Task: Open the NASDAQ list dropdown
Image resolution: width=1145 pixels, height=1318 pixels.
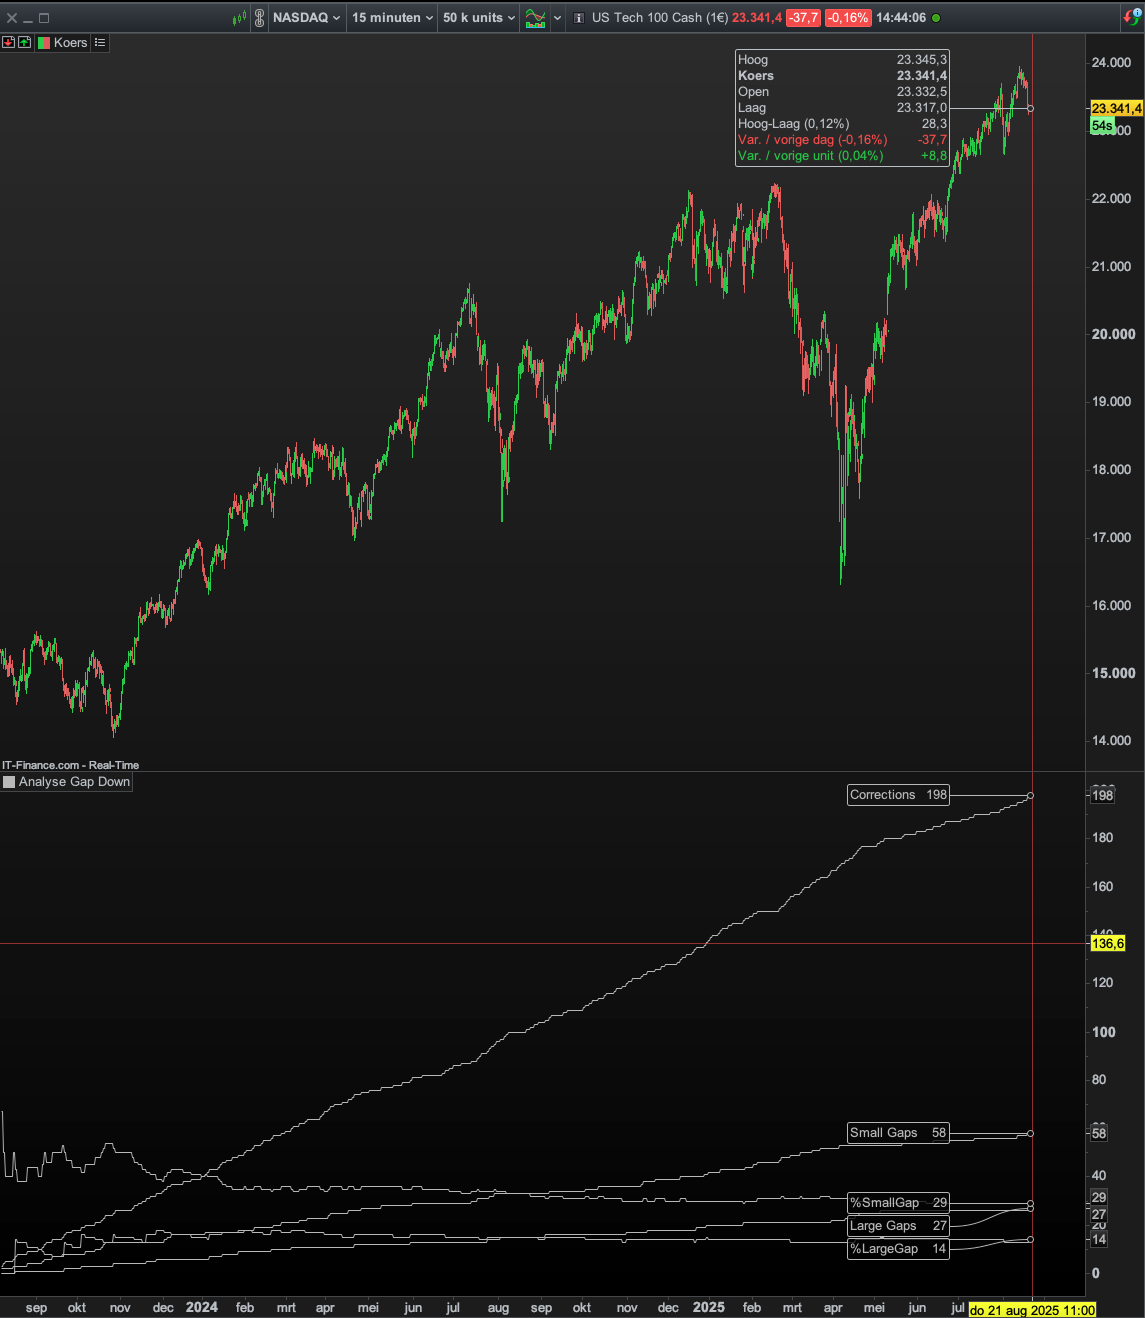Action: [x=307, y=18]
